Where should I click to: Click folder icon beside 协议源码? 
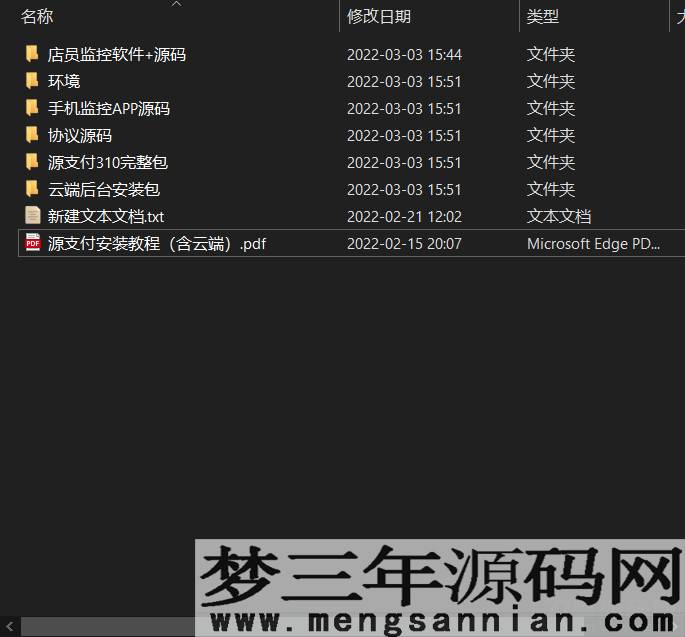coord(32,135)
